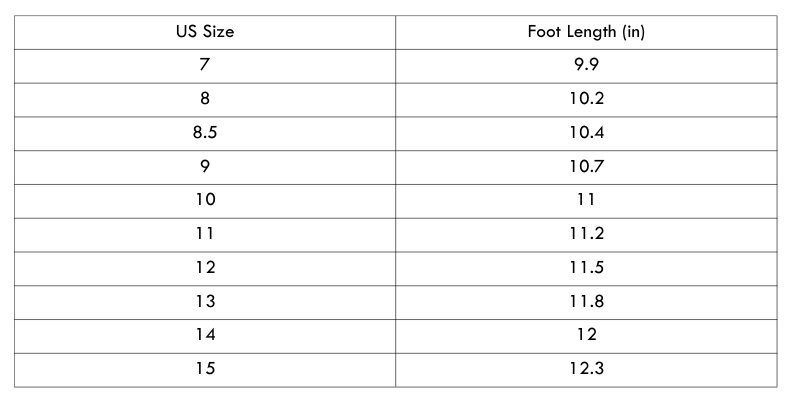Select the 9.9 foot length cell

(586, 65)
